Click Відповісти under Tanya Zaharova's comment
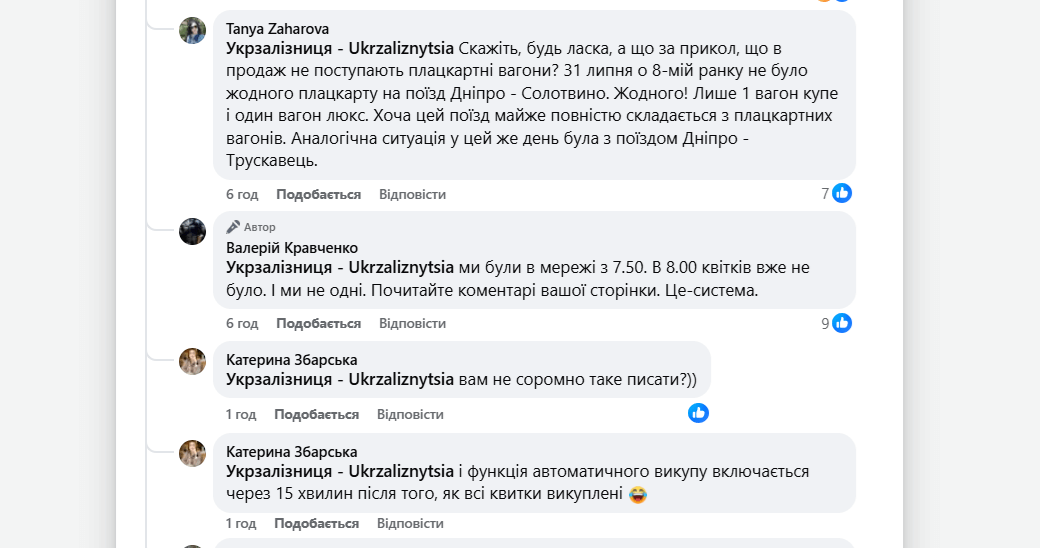Screen dimensions: 1040x548 click(x=412, y=194)
